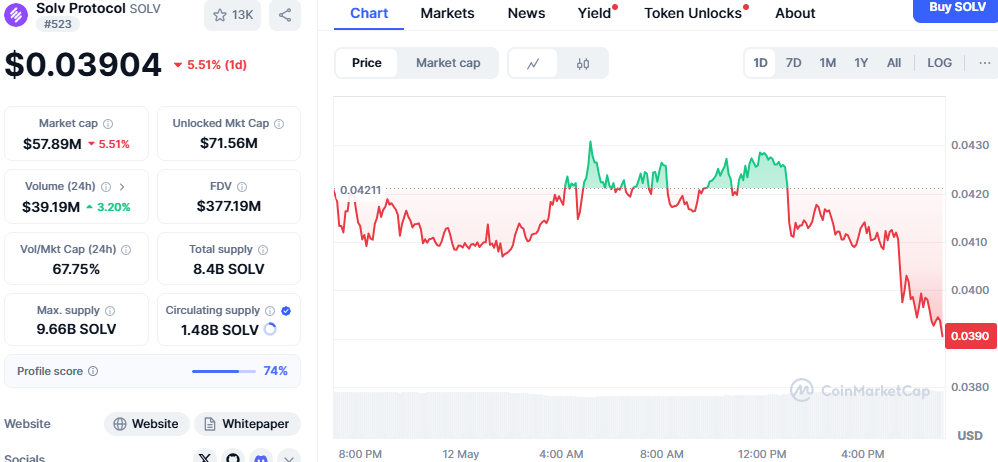
Task: Click the $39.19M volume value
Action: [51, 207]
